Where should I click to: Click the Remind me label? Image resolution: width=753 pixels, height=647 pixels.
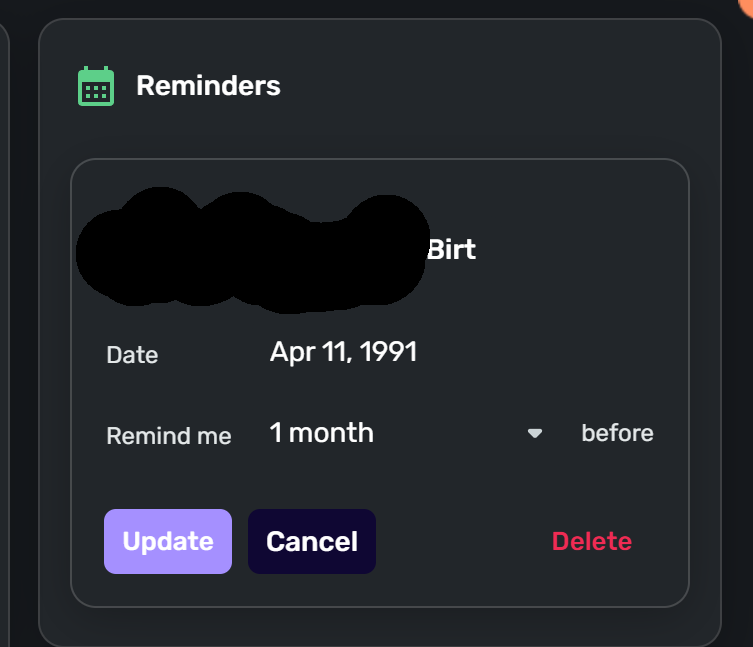tap(168, 436)
